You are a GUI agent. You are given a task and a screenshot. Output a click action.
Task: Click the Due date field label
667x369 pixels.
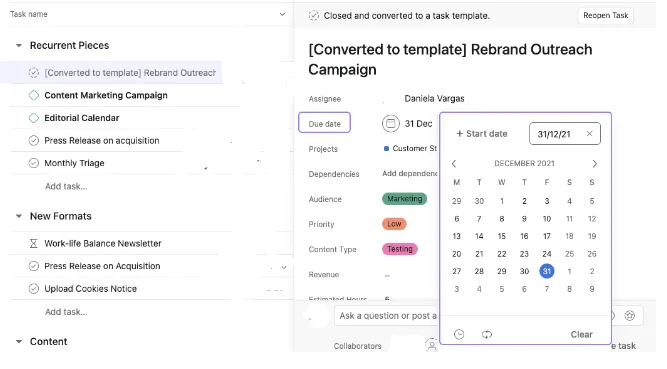pyautogui.click(x=325, y=123)
